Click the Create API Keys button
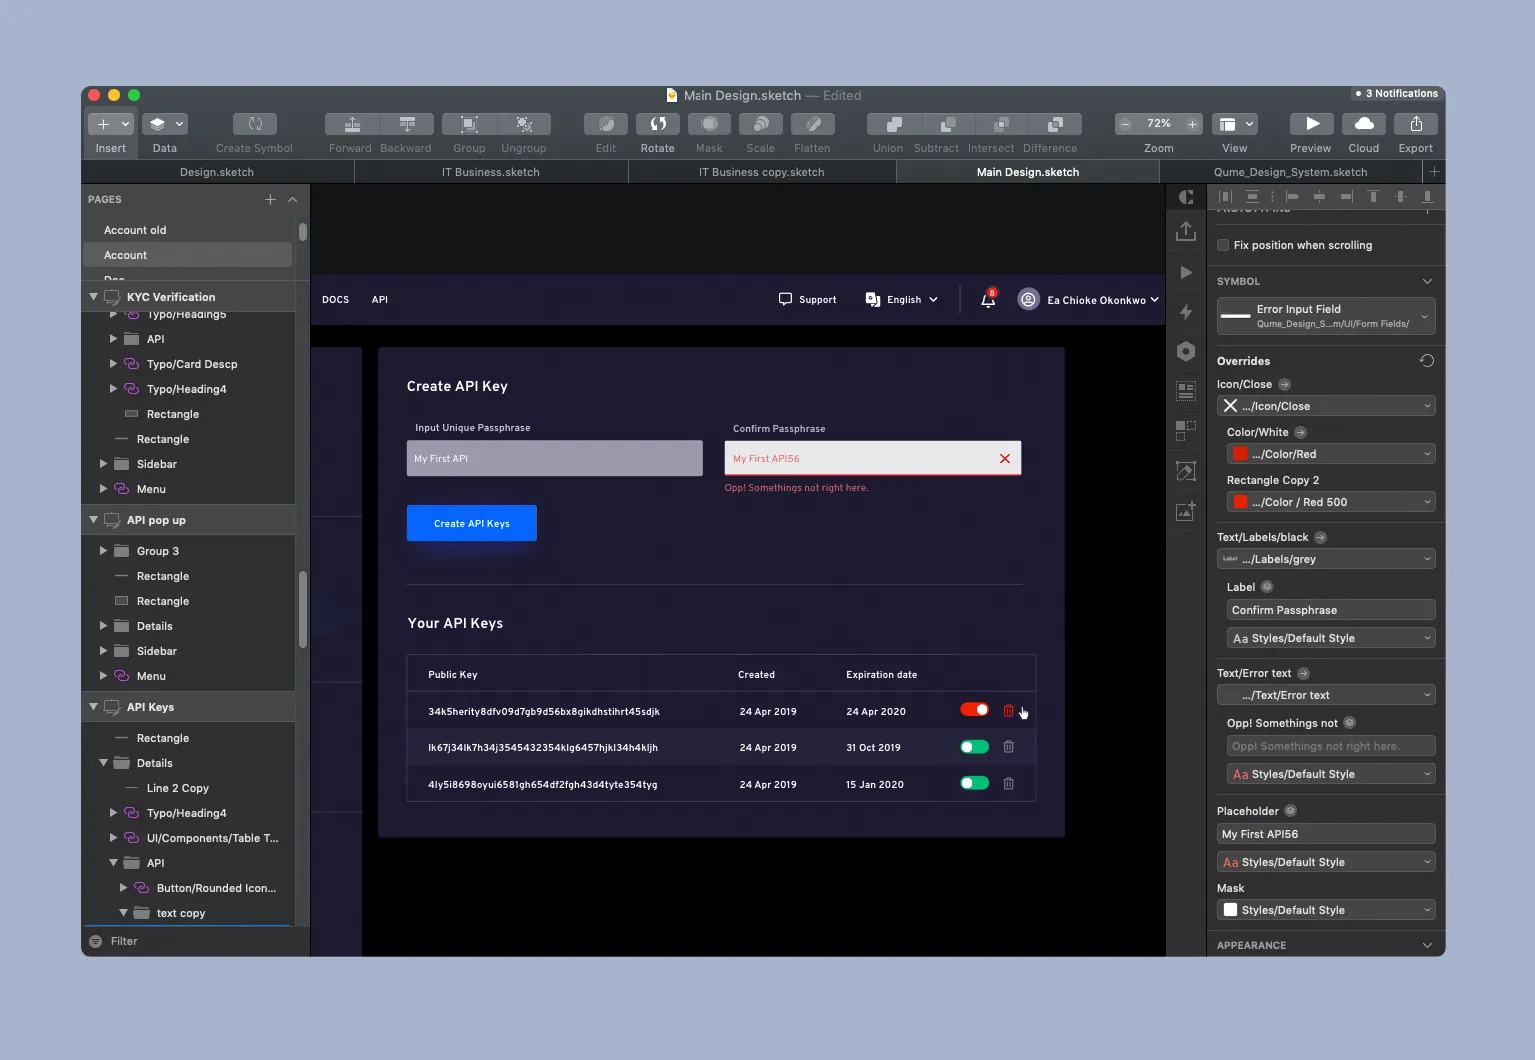Viewport: 1535px width, 1060px height. tap(471, 523)
